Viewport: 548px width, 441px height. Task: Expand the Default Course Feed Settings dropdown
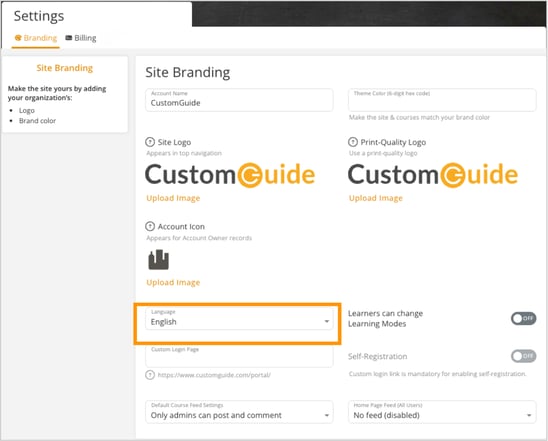(x=239, y=412)
